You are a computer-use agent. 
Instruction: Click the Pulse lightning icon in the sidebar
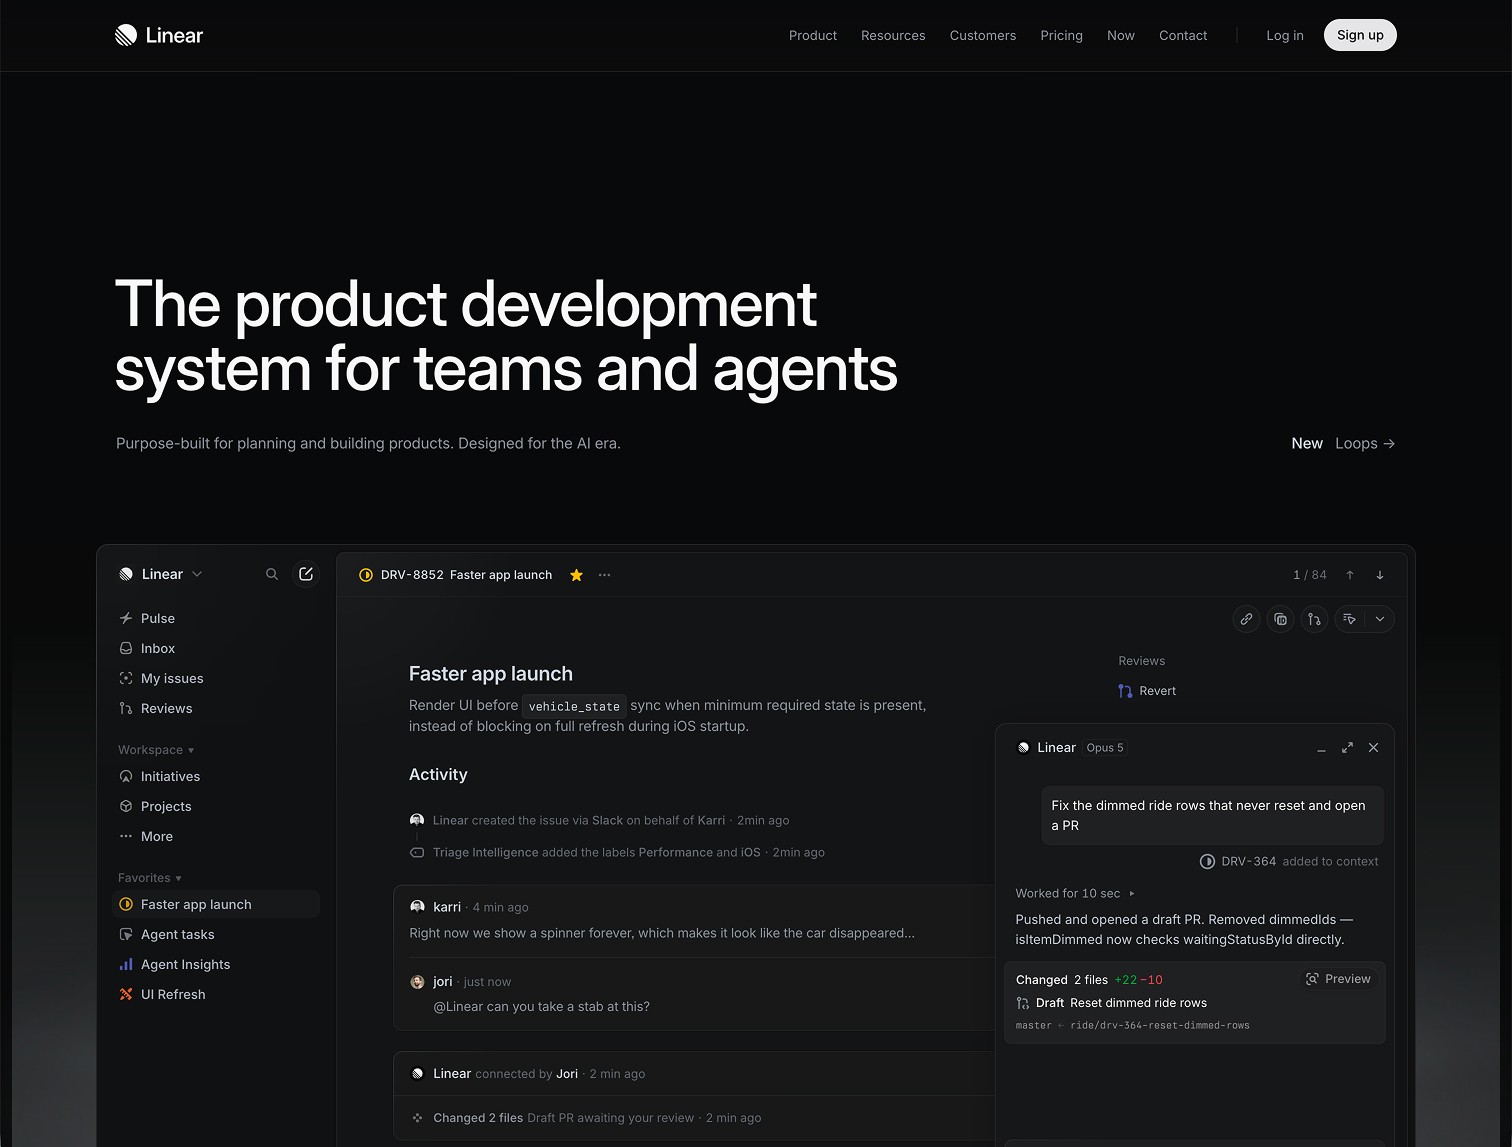click(126, 618)
